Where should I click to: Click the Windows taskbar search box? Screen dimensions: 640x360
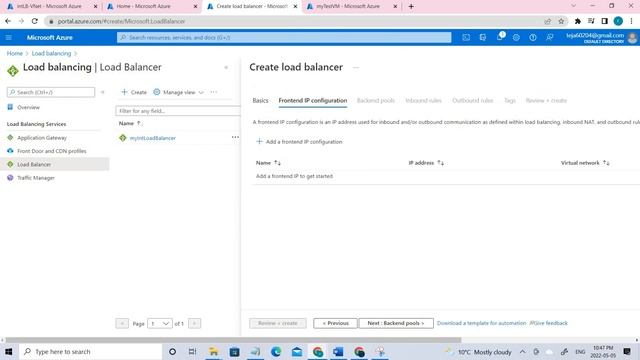coord(90,351)
